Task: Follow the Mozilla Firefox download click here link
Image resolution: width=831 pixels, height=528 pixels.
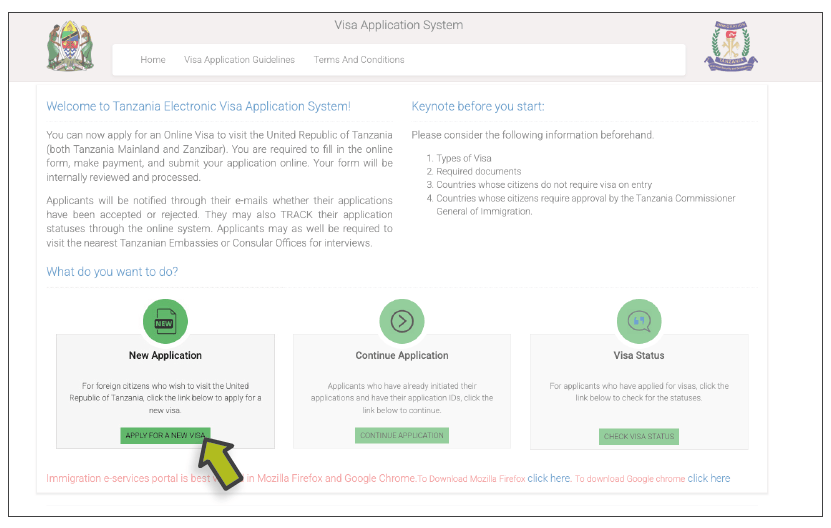Action: (549, 478)
